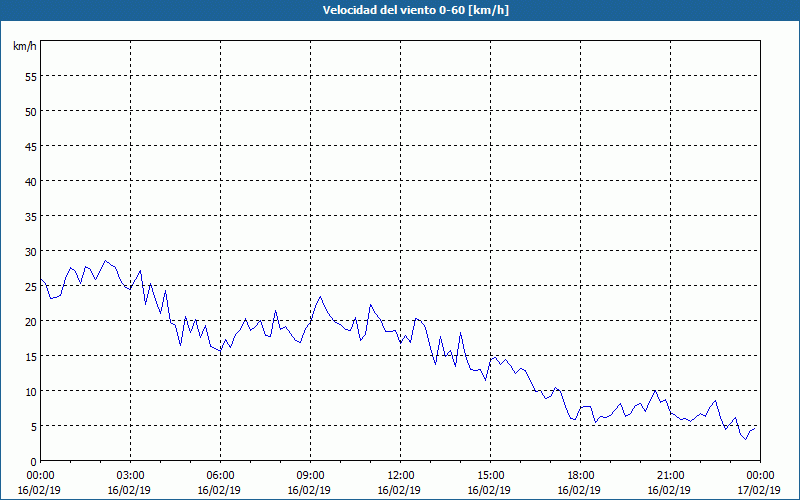800x500 pixels.
Task: Click the "17/02/19" date label
Action: tap(759, 490)
